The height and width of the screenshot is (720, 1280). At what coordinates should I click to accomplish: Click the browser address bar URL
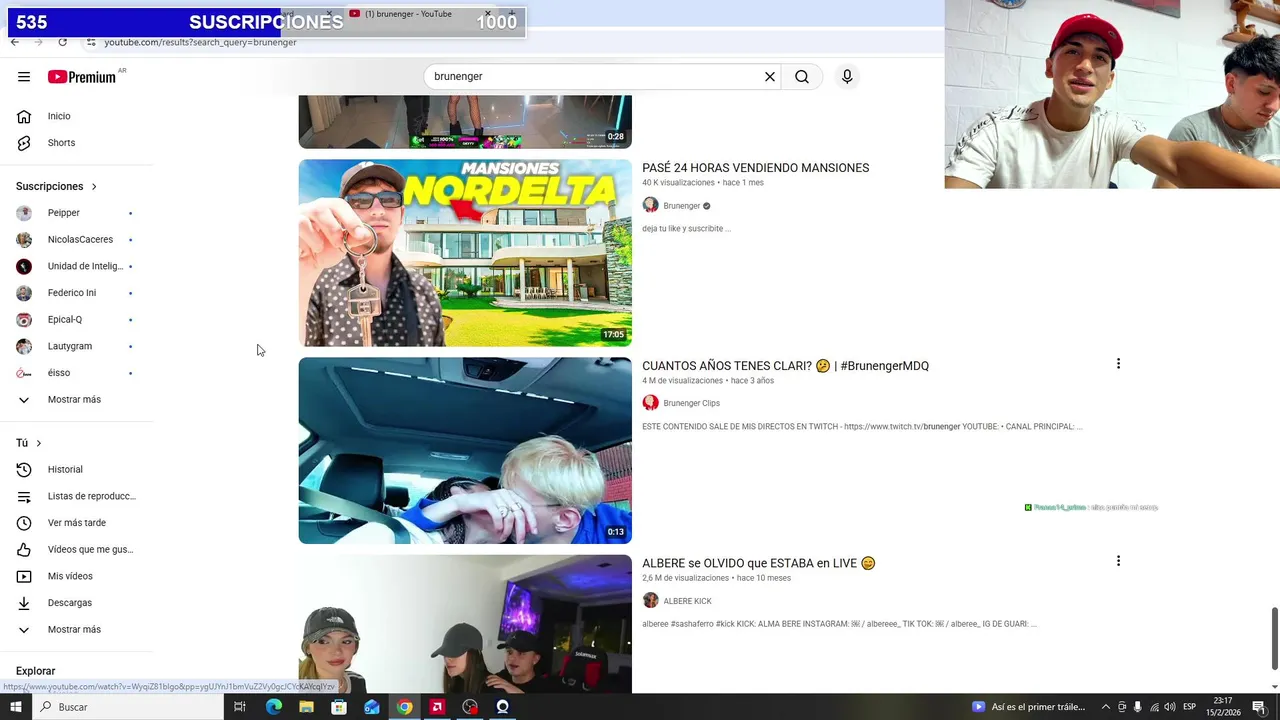[x=200, y=42]
